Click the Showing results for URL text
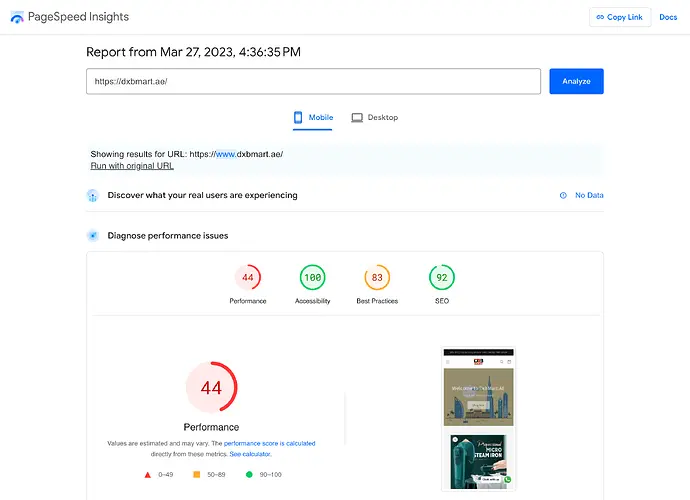This screenshot has width=690, height=500. (187, 154)
